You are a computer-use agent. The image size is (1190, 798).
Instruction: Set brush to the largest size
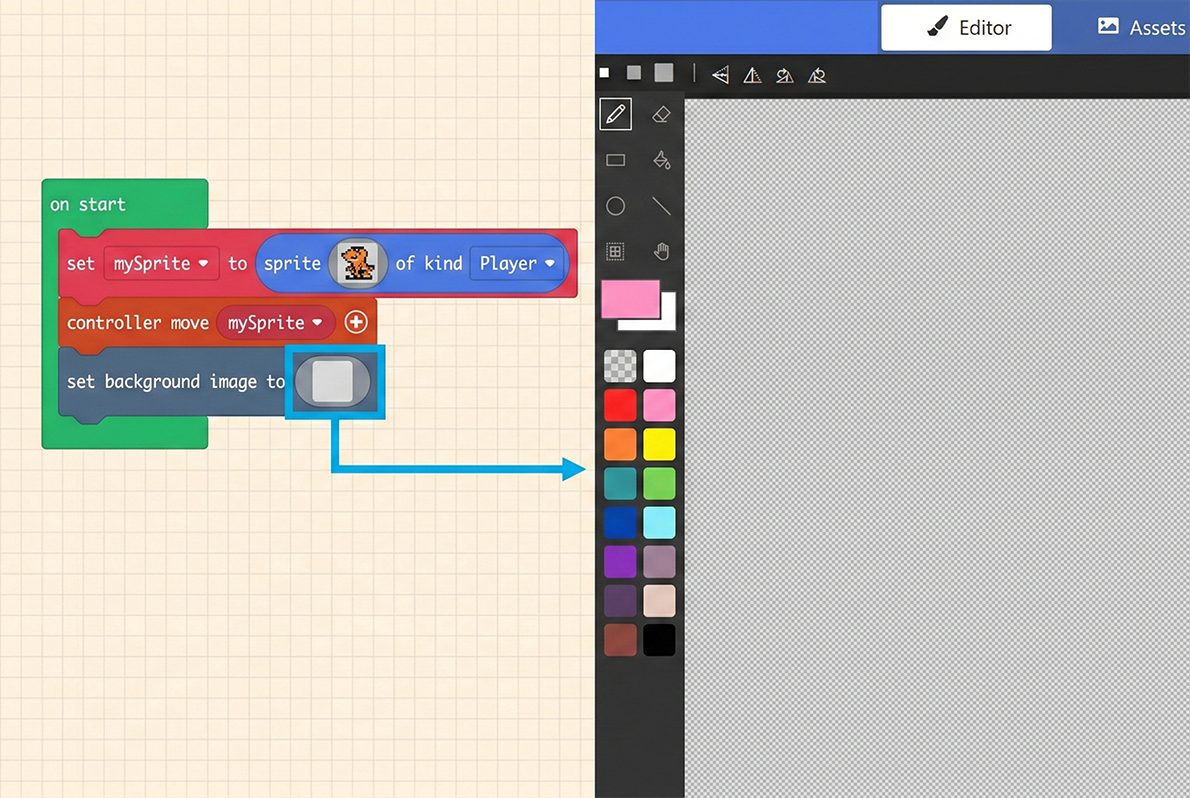tap(663, 73)
